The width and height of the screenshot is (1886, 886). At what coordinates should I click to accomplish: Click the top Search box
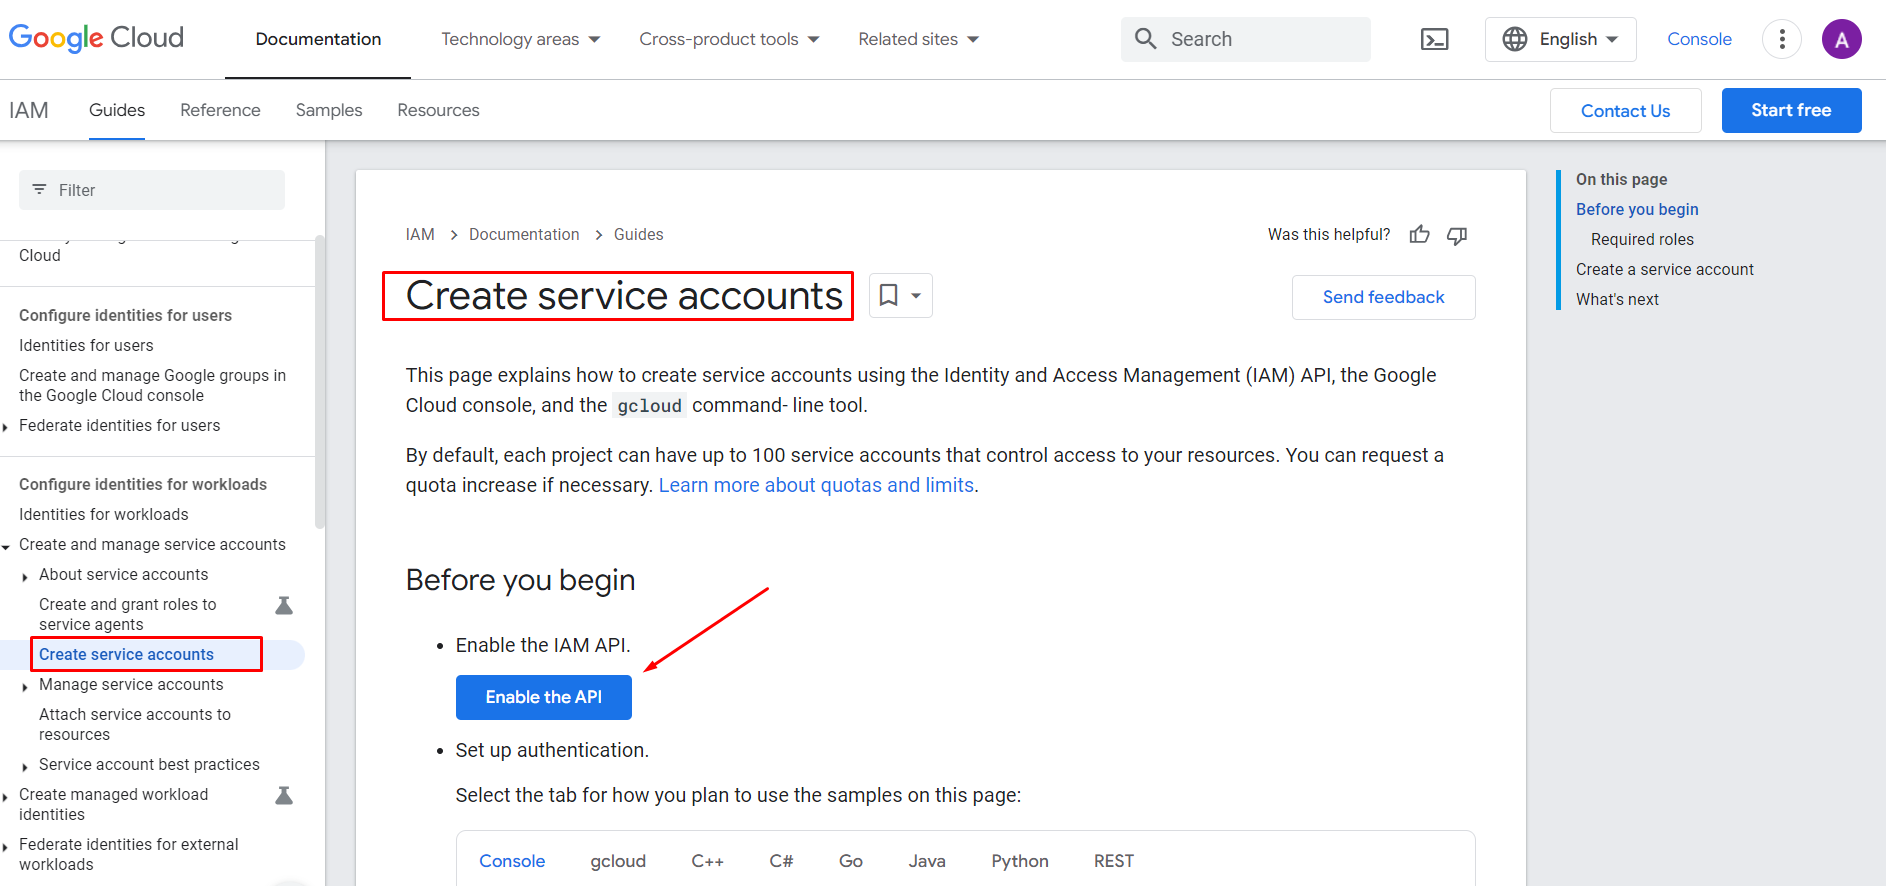[x=1245, y=39]
